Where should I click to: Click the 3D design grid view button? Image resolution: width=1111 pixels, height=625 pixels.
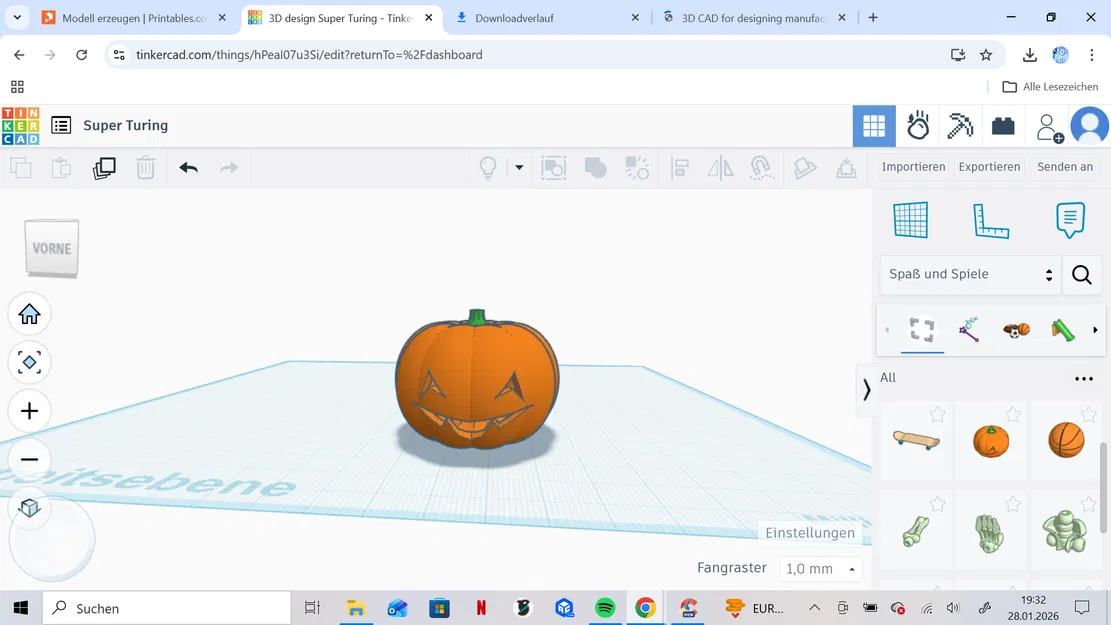(x=874, y=126)
